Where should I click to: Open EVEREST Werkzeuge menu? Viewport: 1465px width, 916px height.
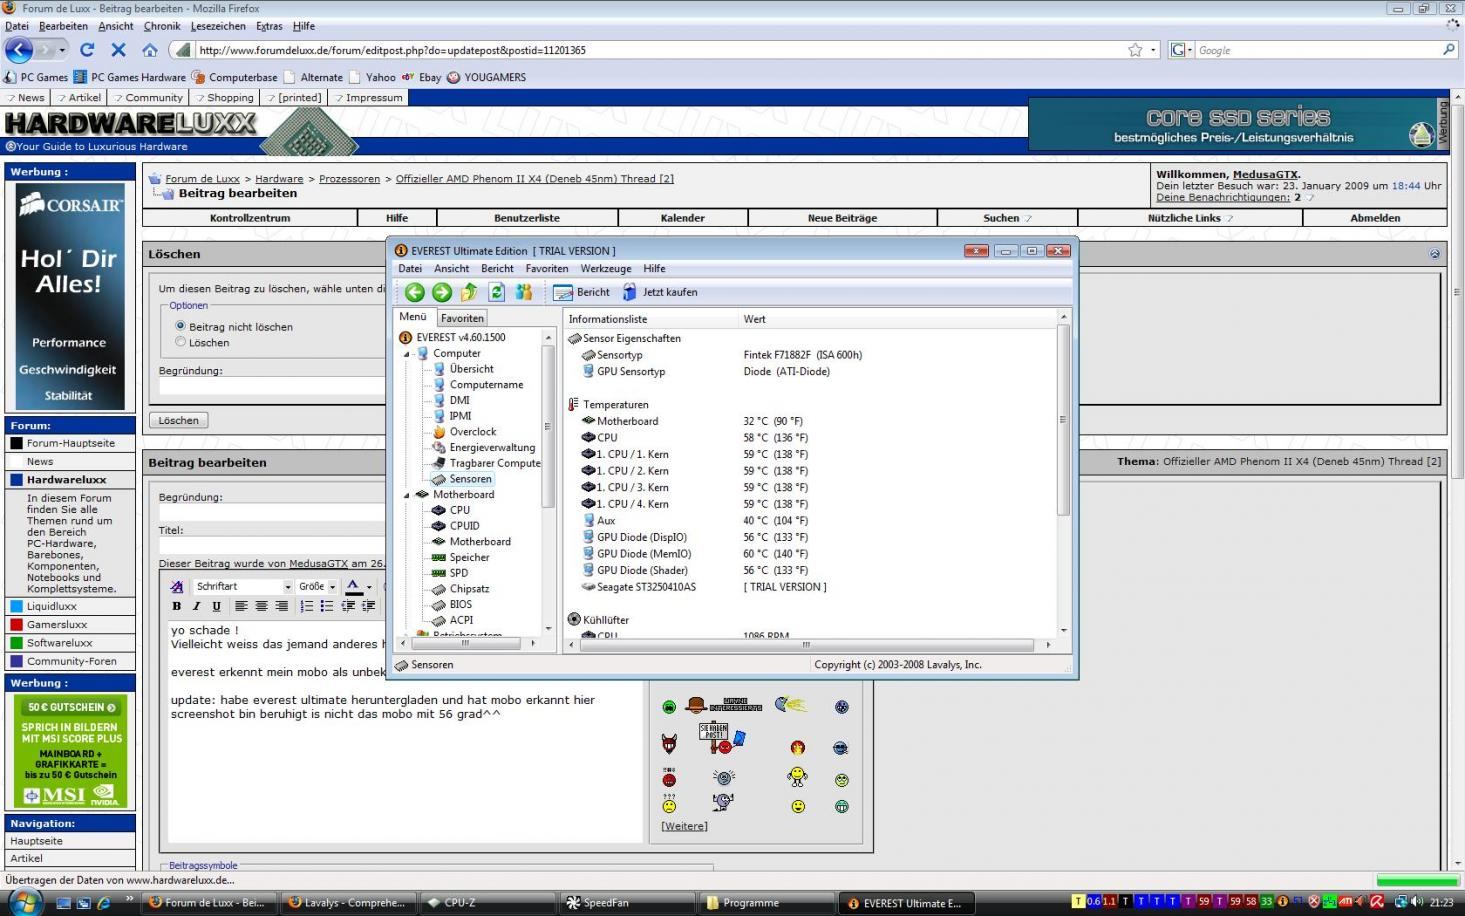click(x=606, y=269)
